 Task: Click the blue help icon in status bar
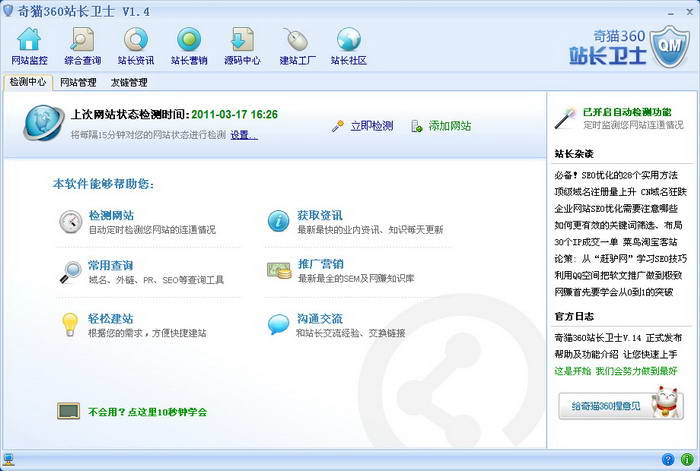(x=667, y=460)
